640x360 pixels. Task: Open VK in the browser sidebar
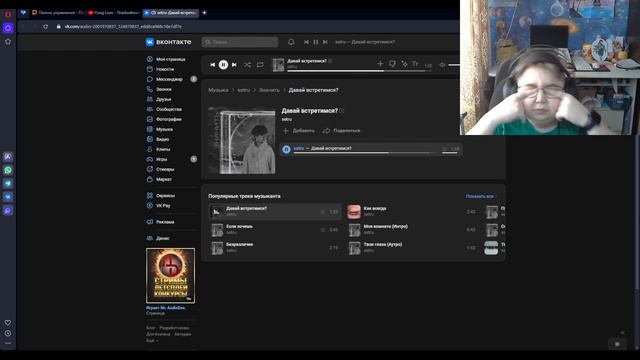click(x=8, y=197)
